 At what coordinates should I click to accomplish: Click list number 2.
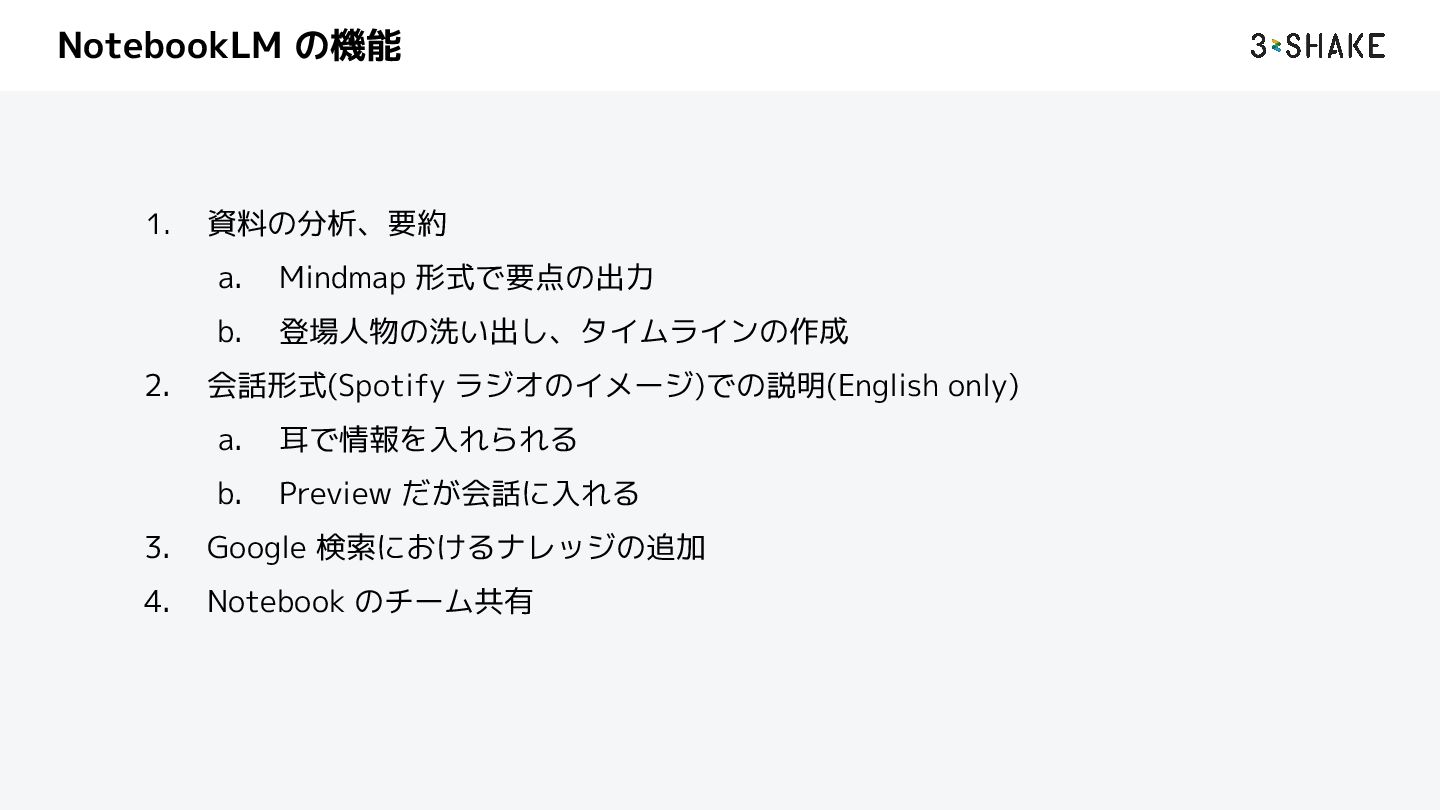click(x=157, y=386)
